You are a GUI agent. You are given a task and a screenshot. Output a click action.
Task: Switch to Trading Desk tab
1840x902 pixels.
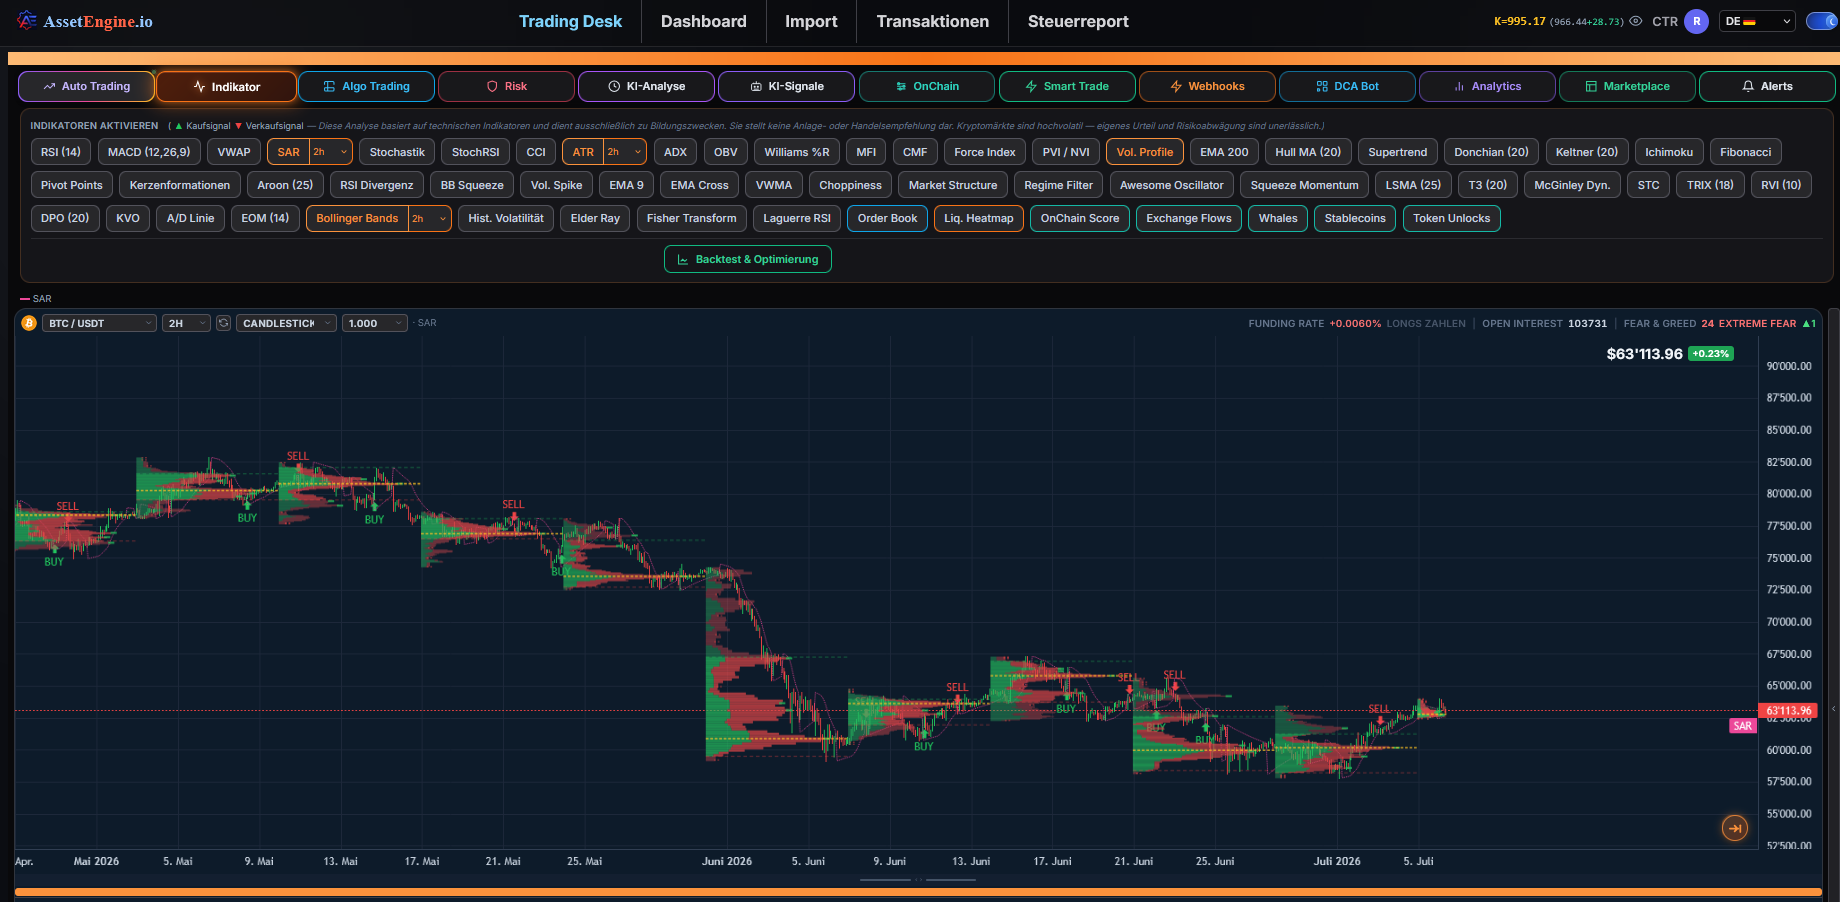(570, 21)
